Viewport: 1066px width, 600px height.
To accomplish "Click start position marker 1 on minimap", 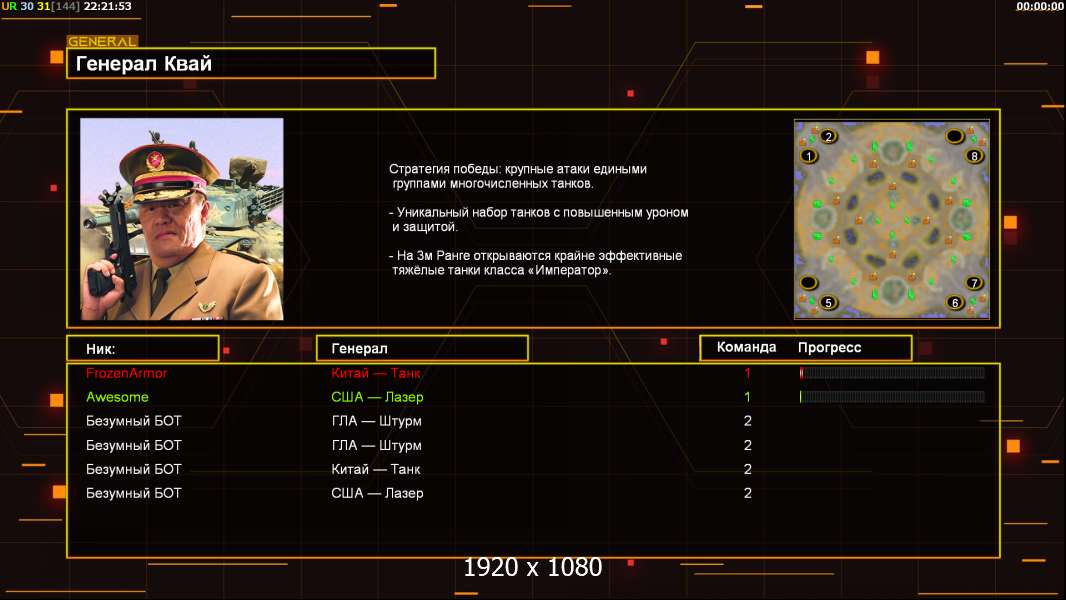I will (808, 156).
